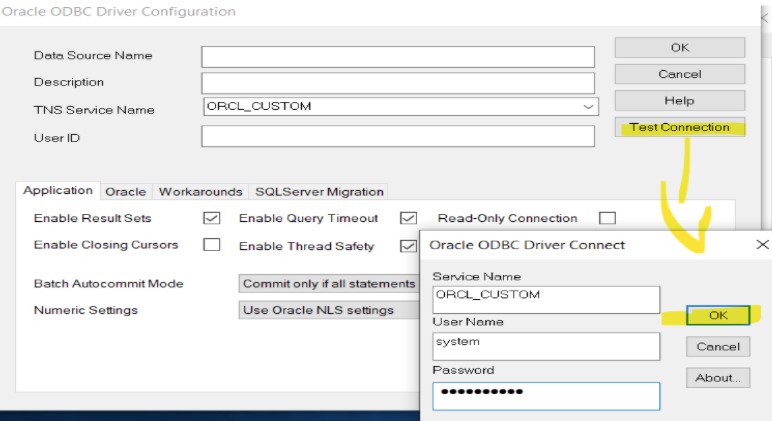Click the About... button
Viewport: 772px width, 421px height.
point(717,378)
